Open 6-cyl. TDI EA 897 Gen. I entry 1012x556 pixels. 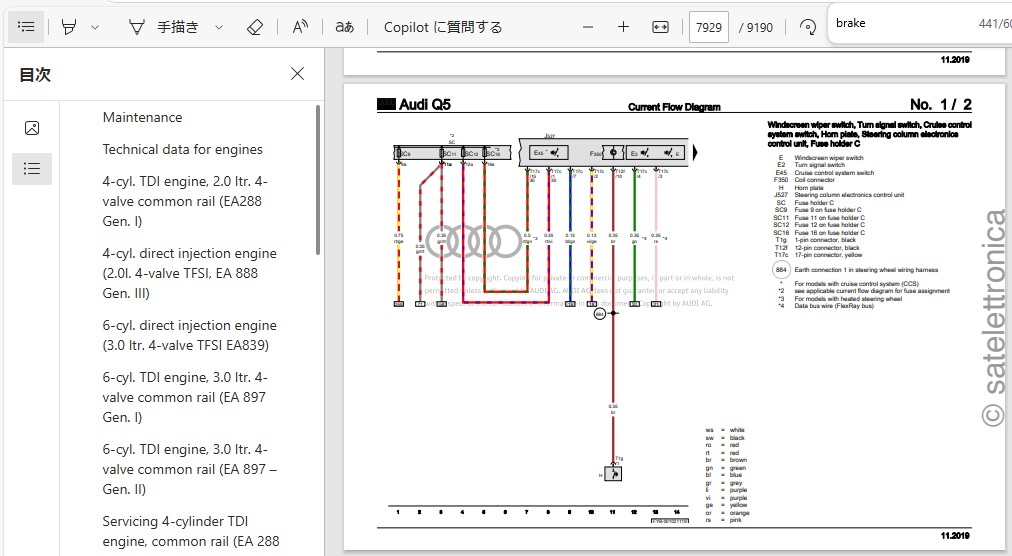coord(185,397)
